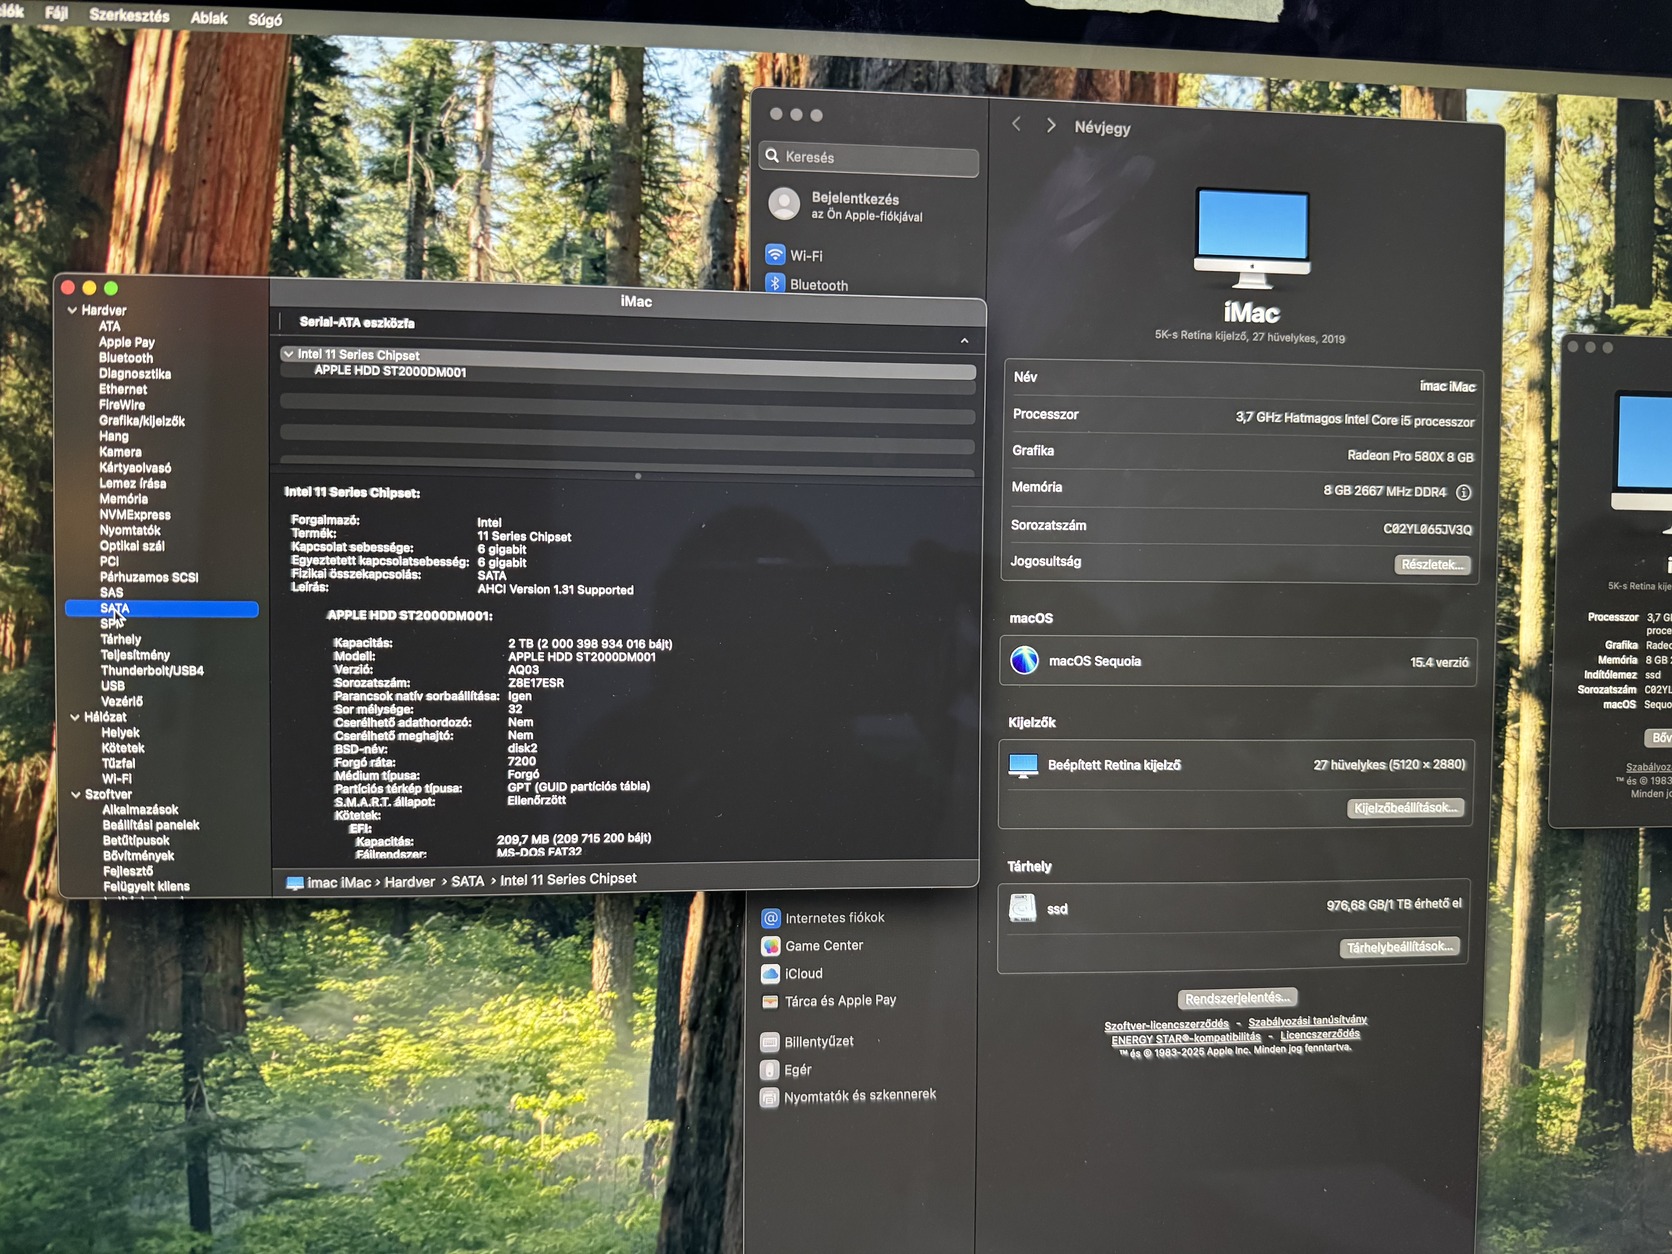
Task: Click the Rendszerjelentés... button
Action: pyautogui.click(x=1237, y=998)
